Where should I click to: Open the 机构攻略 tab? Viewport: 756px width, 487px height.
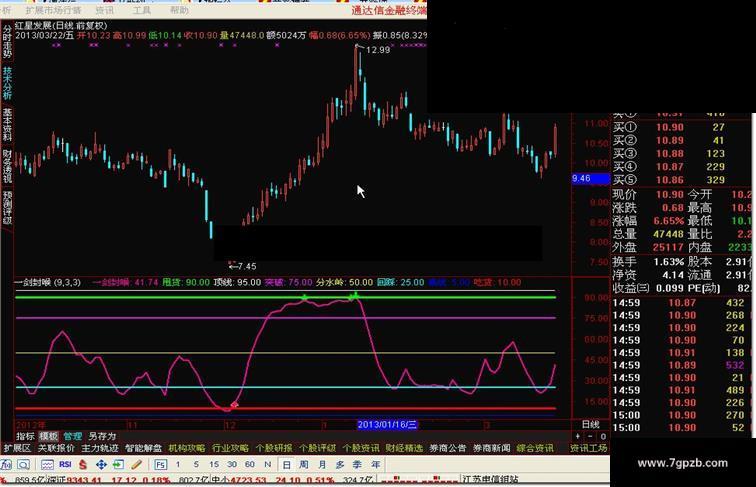point(187,448)
